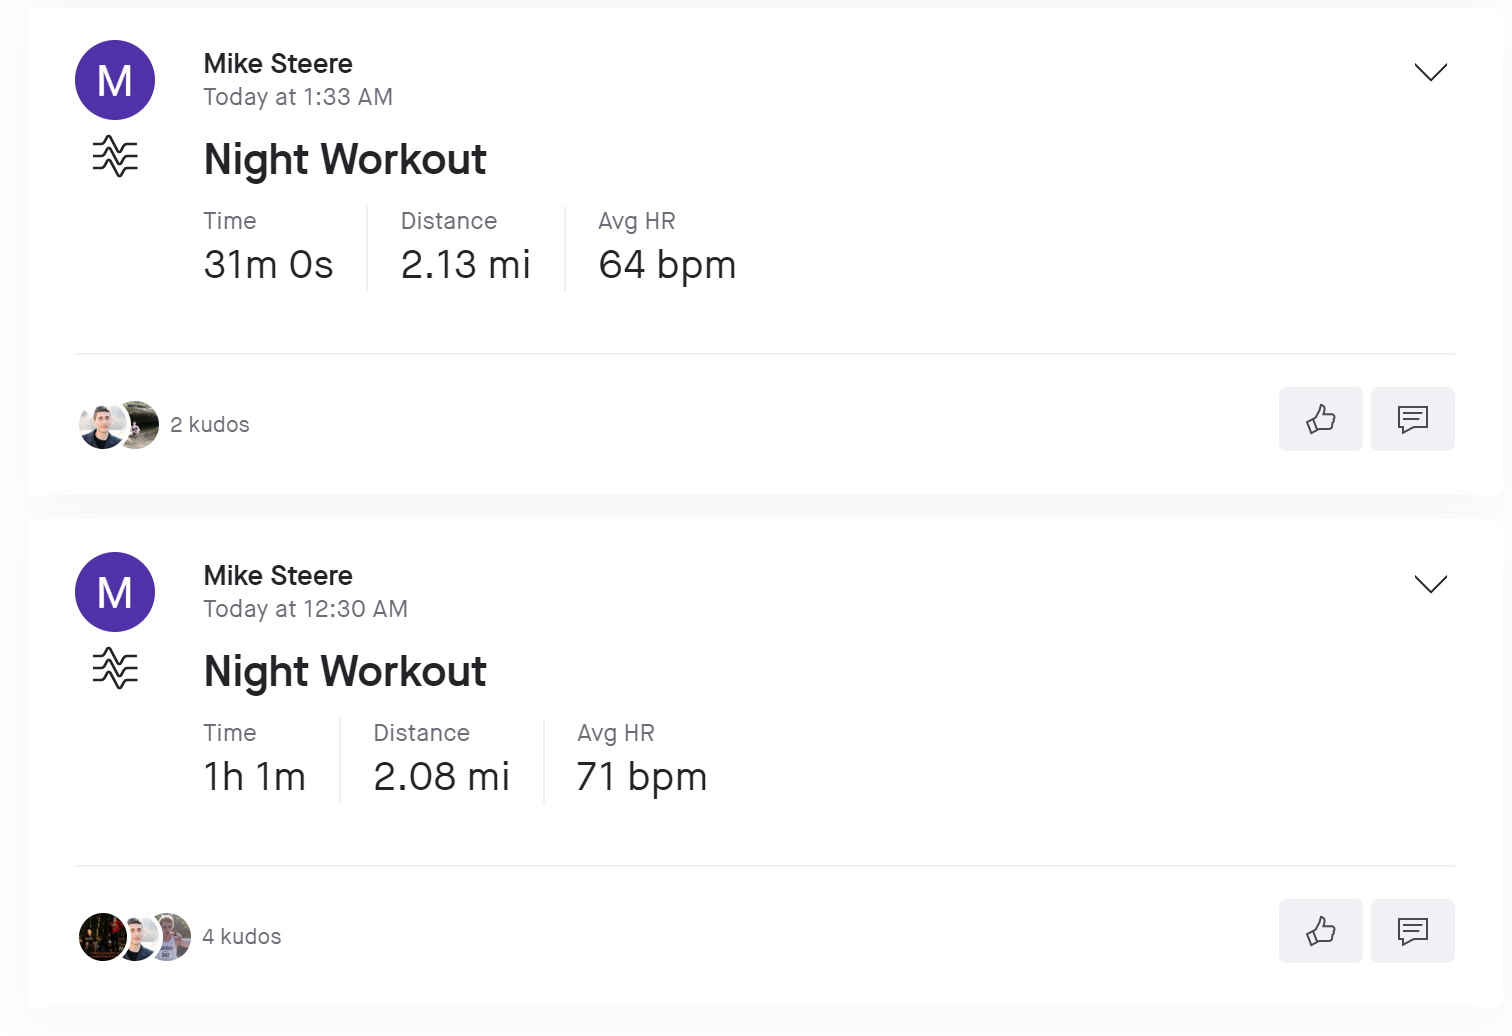Viewport: 1512px width, 1036px height.
Task: Open the first Night Workout title link
Action: [x=345, y=160]
